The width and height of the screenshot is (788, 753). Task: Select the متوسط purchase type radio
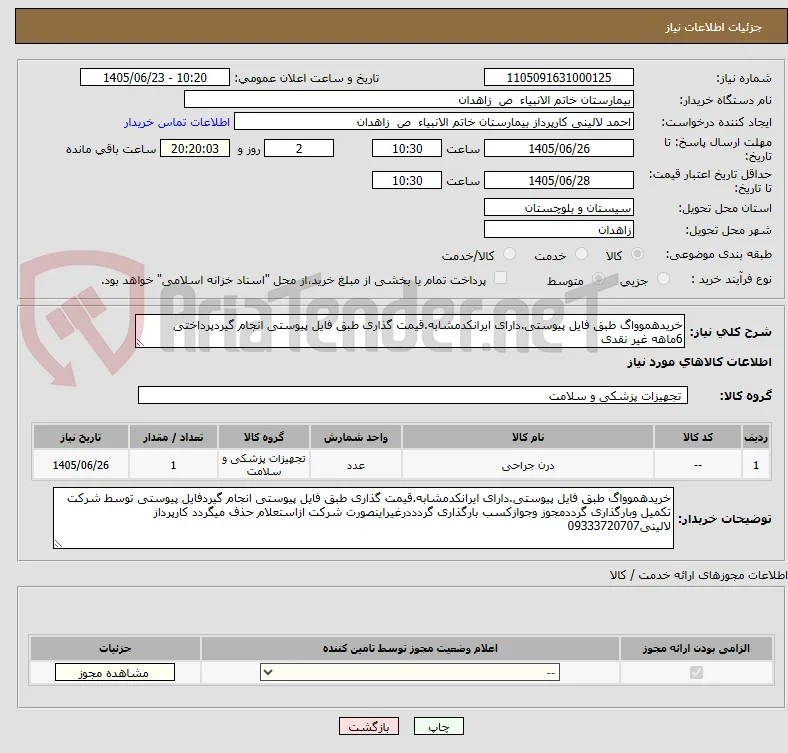pyautogui.click(x=598, y=279)
